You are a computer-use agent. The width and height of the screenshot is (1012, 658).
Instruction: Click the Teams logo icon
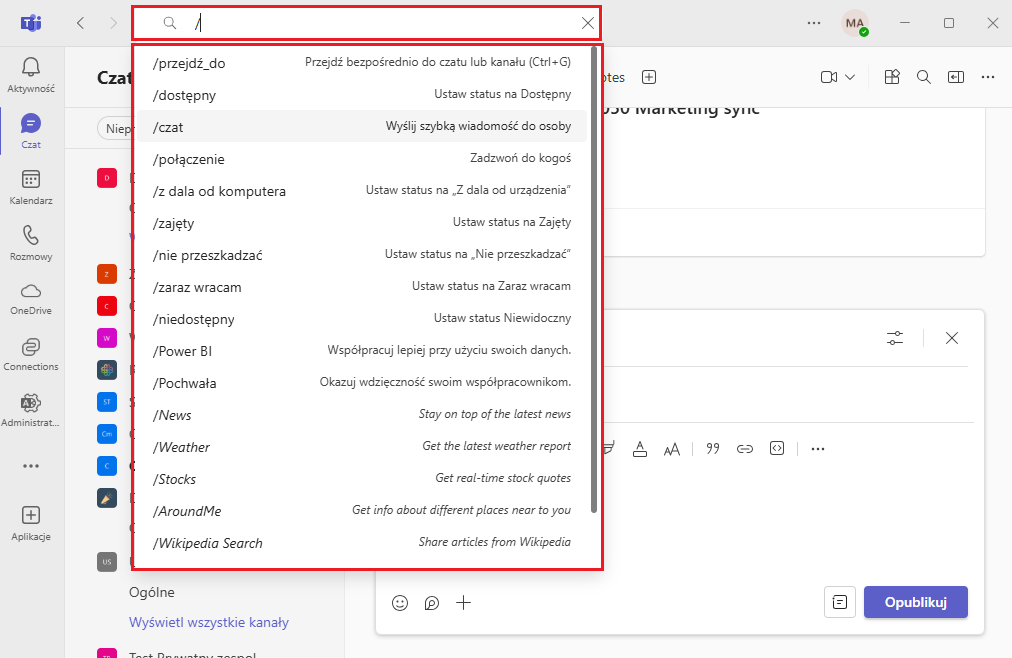tap(31, 23)
